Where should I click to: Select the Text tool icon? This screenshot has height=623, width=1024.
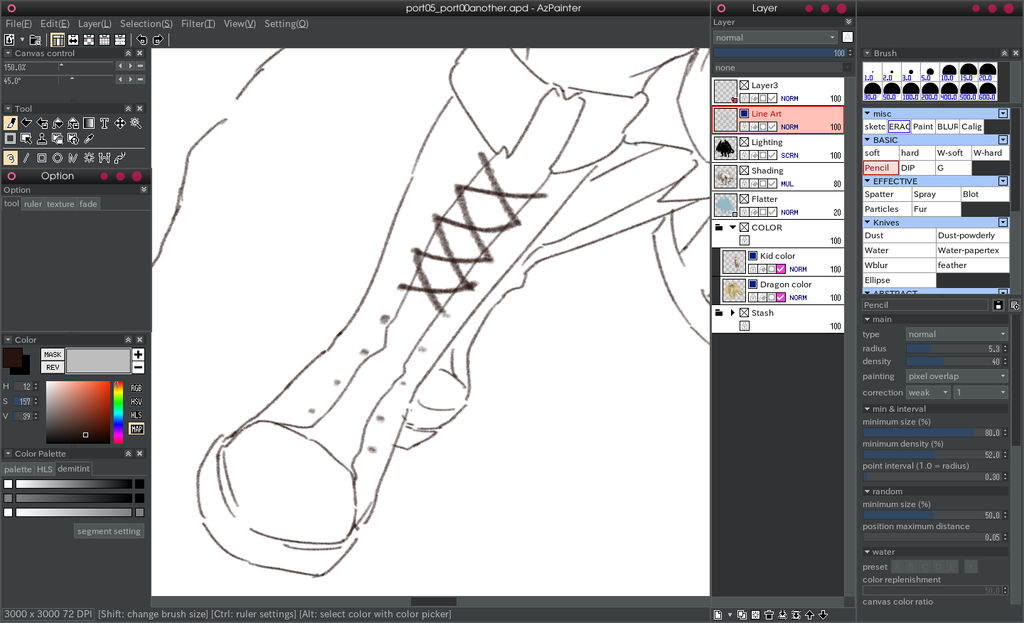click(x=104, y=123)
